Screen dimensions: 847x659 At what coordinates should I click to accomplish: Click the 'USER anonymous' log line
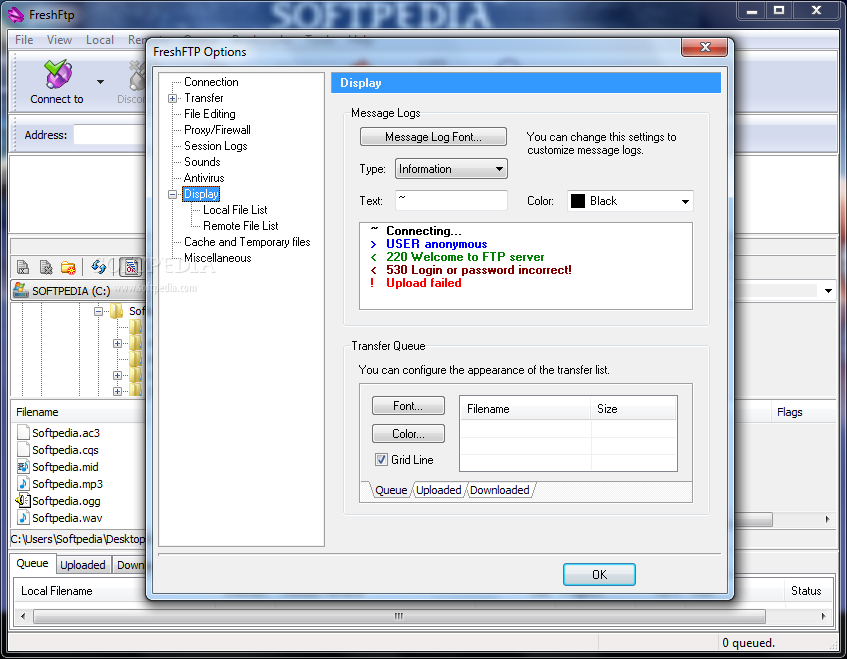point(436,244)
